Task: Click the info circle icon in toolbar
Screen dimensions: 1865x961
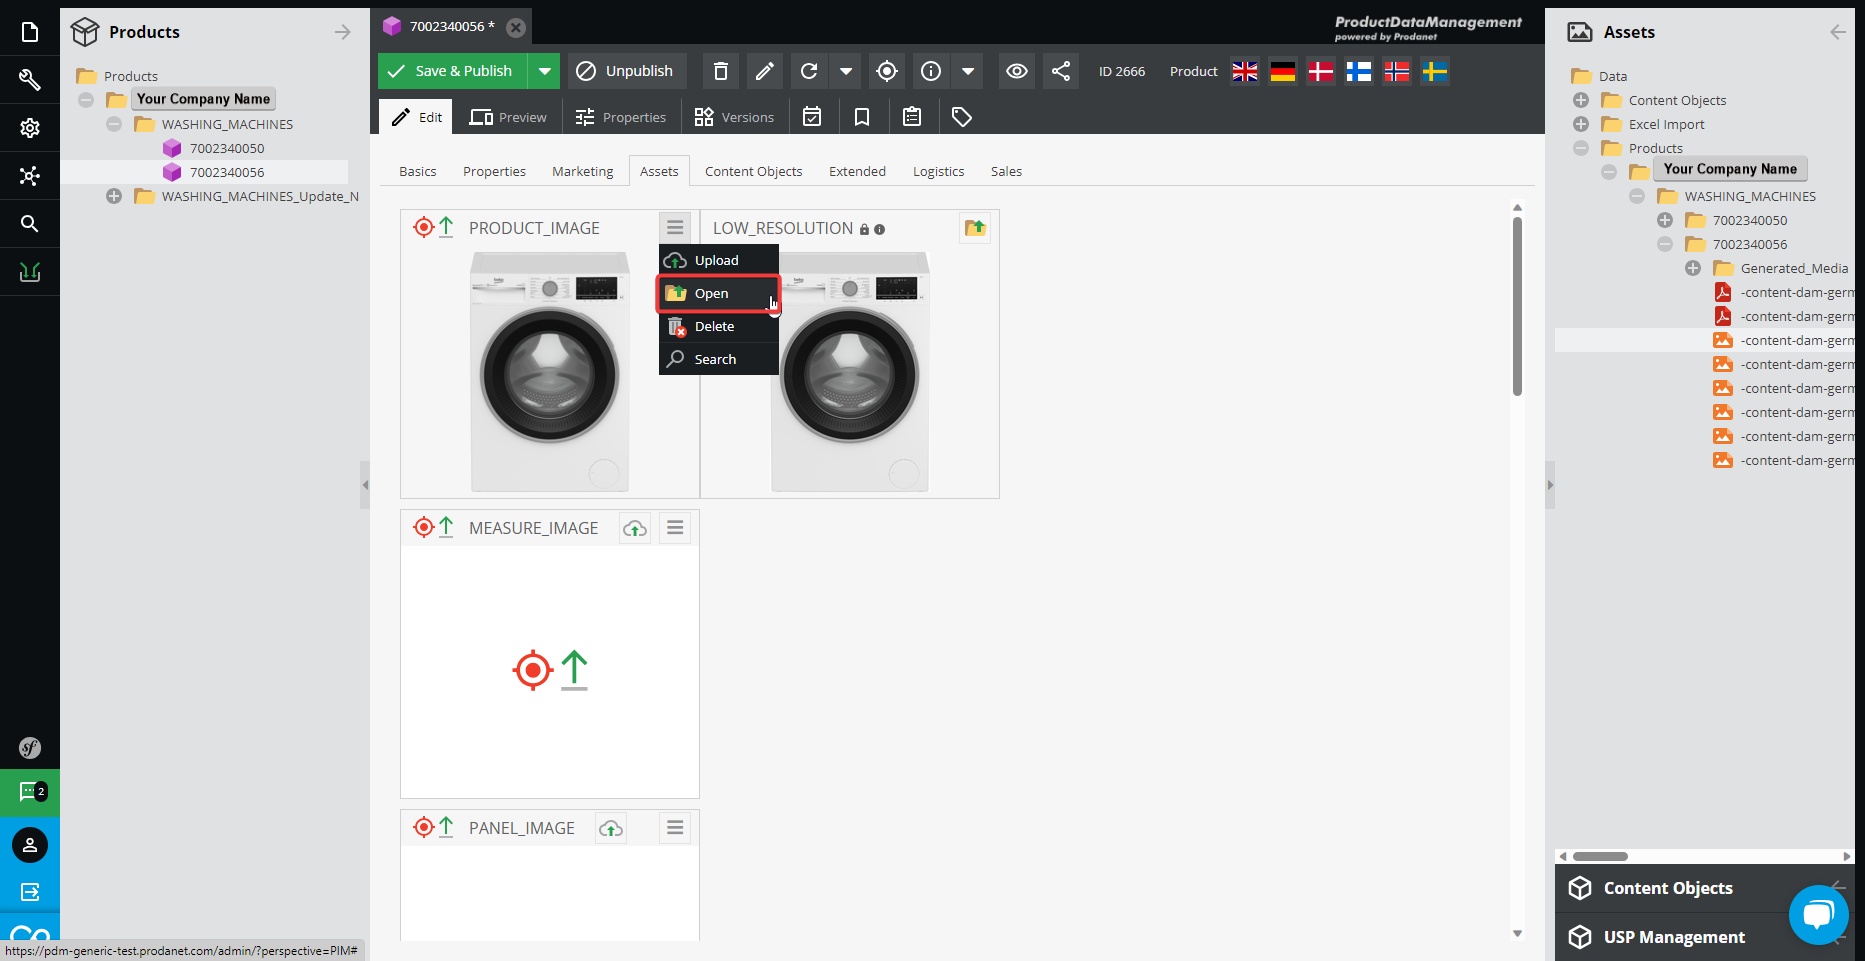Action: click(931, 71)
